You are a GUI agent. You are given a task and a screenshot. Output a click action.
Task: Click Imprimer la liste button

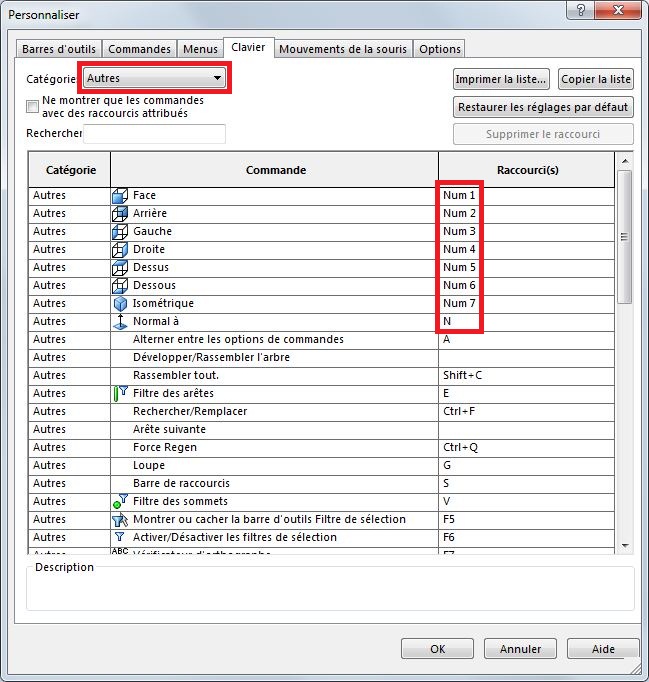(501, 79)
